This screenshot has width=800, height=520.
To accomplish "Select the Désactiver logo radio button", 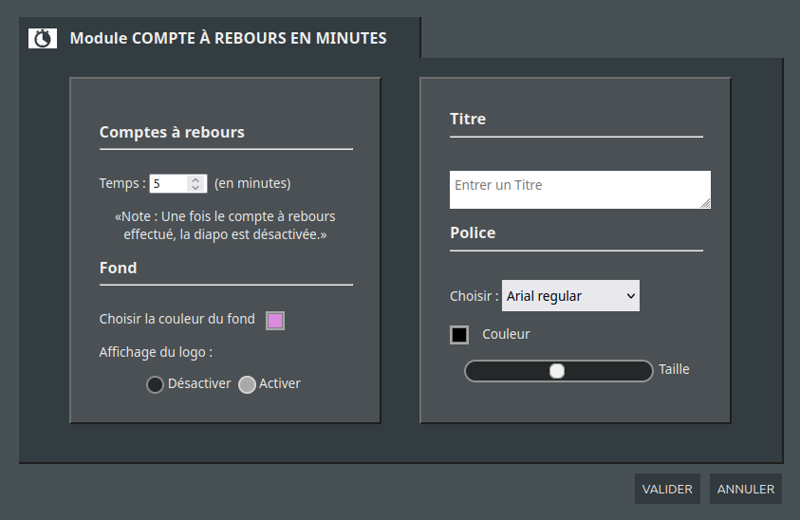I will tap(155, 384).
